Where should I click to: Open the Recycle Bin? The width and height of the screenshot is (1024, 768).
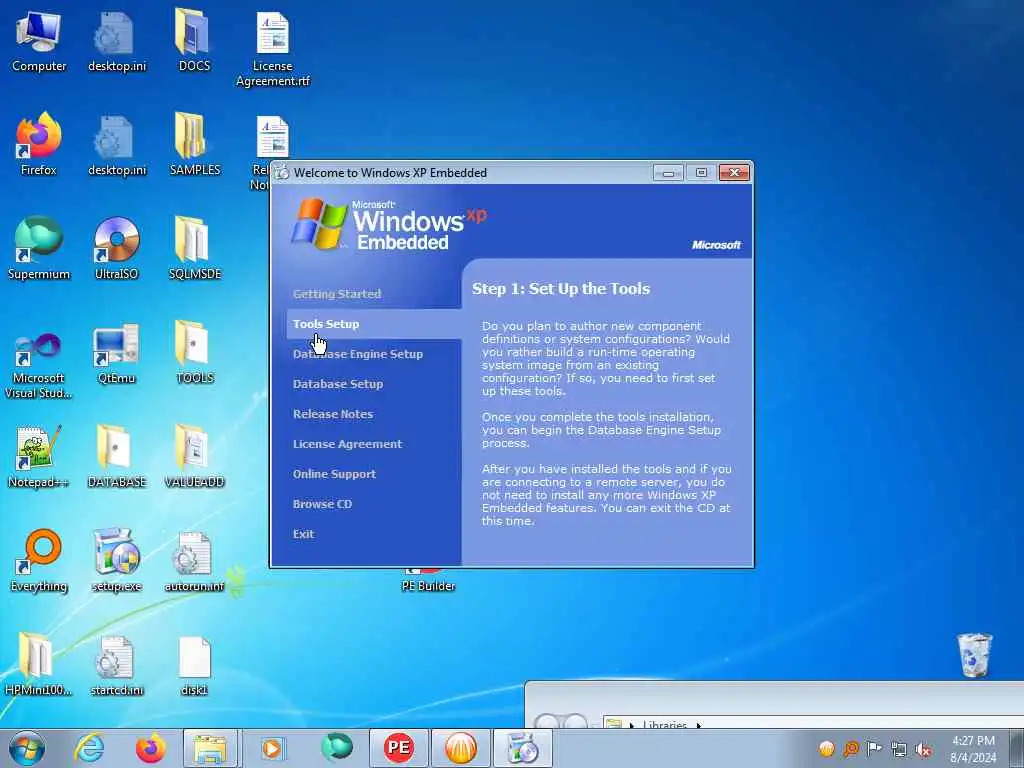(x=974, y=654)
